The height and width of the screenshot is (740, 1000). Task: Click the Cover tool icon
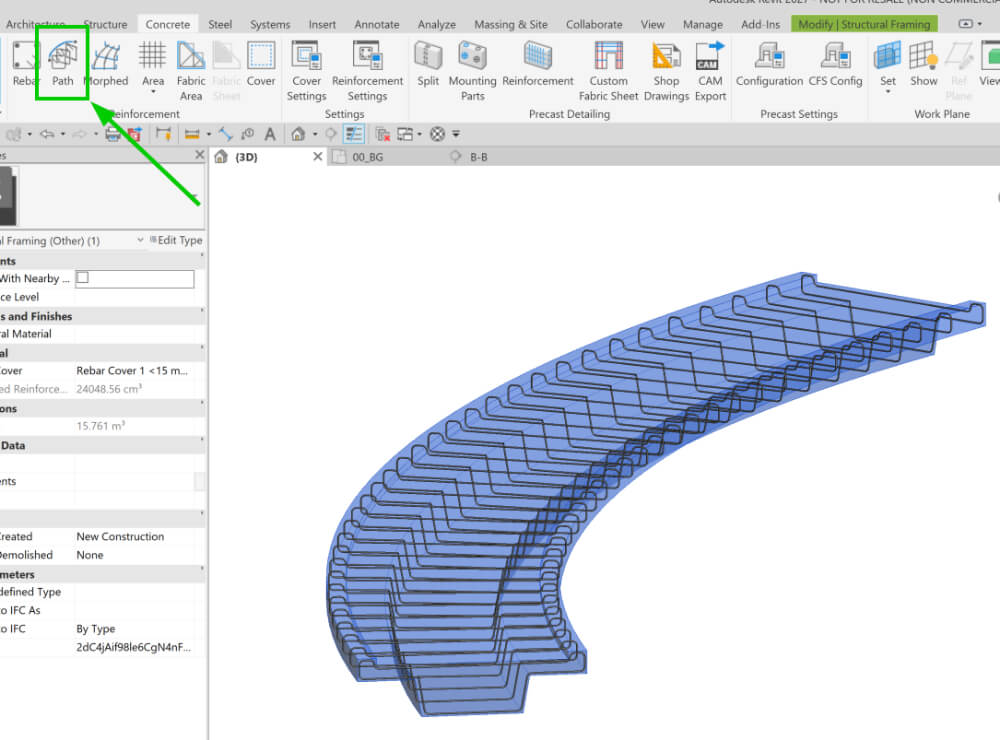pos(261,56)
